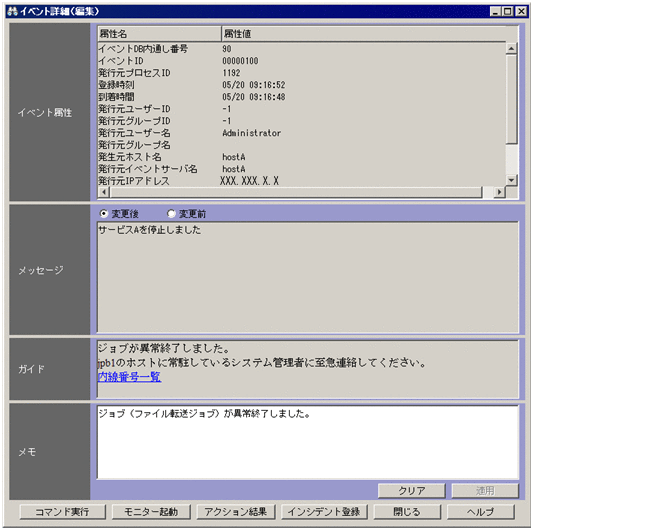Click the attribute list scroll up arrow
Image resolution: width=663 pixels, height=531 pixels.
coord(512,49)
